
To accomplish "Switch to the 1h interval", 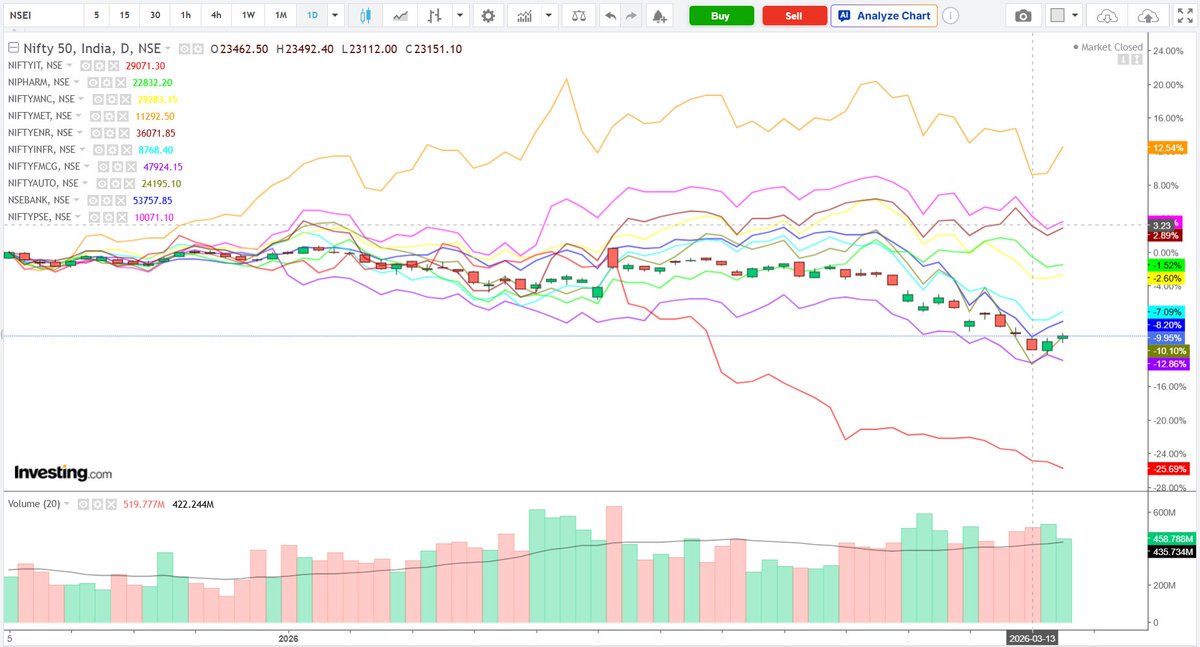I will 186,16.
